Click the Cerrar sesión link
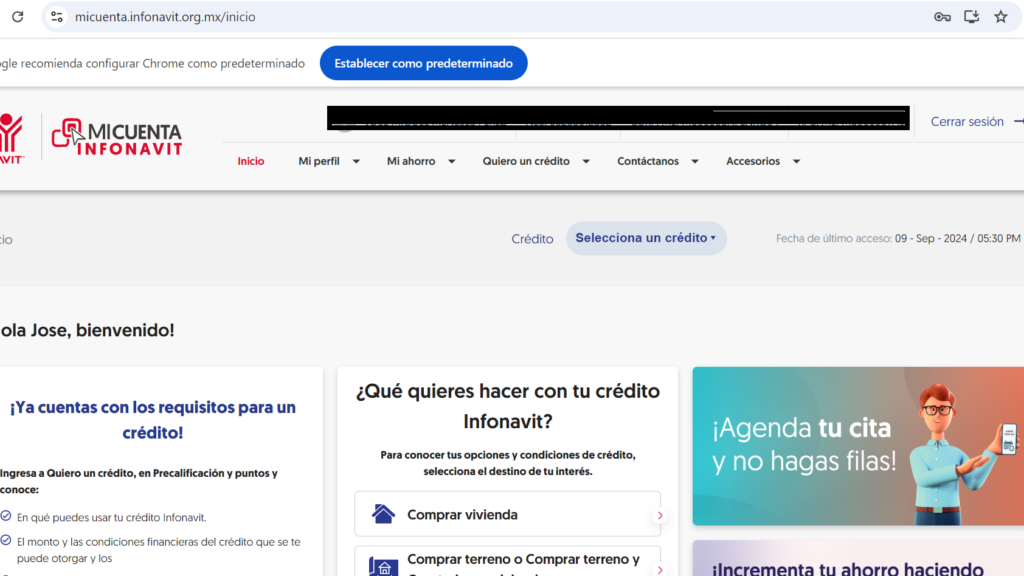 (967, 121)
